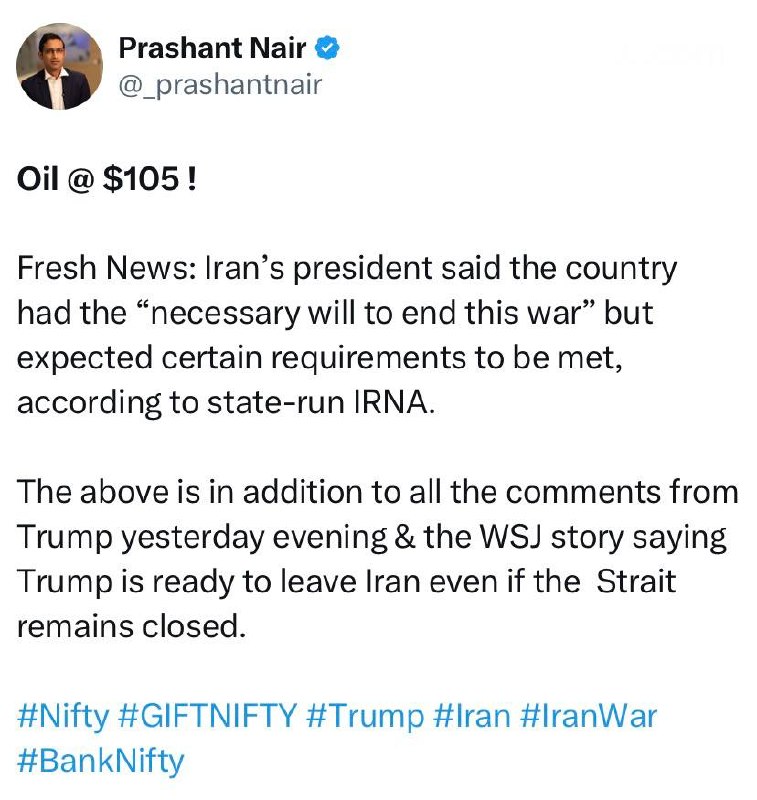Click the blue verified badge
The height and width of the screenshot is (800, 757).
pyautogui.click(x=327, y=47)
